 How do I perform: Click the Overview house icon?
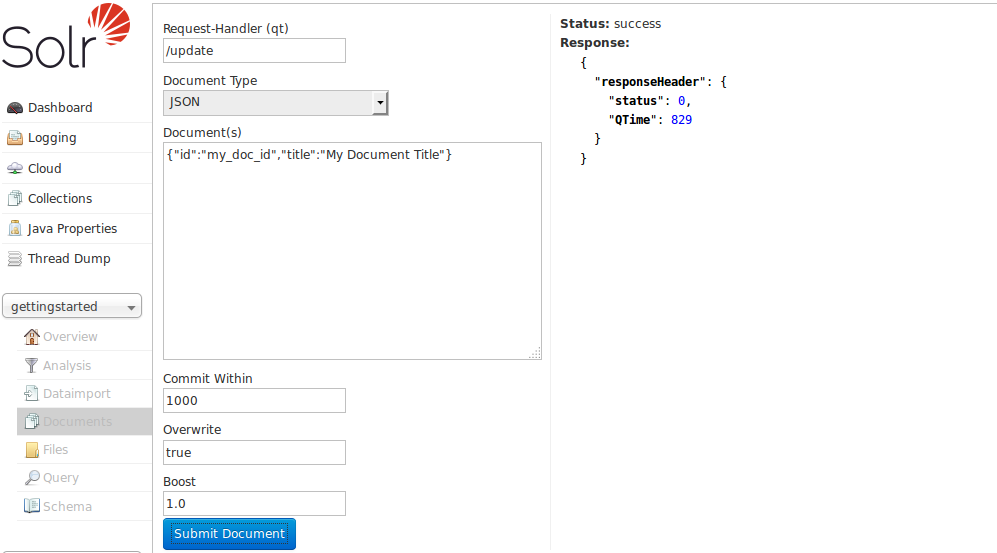(32, 337)
